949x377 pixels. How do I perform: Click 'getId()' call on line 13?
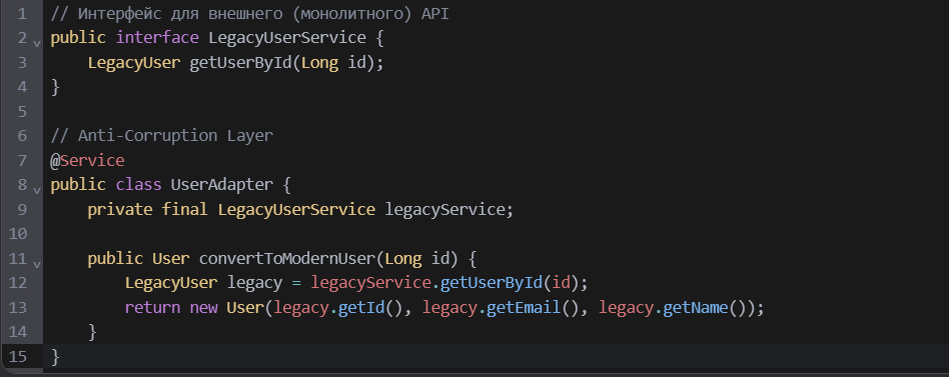[370, 307]
